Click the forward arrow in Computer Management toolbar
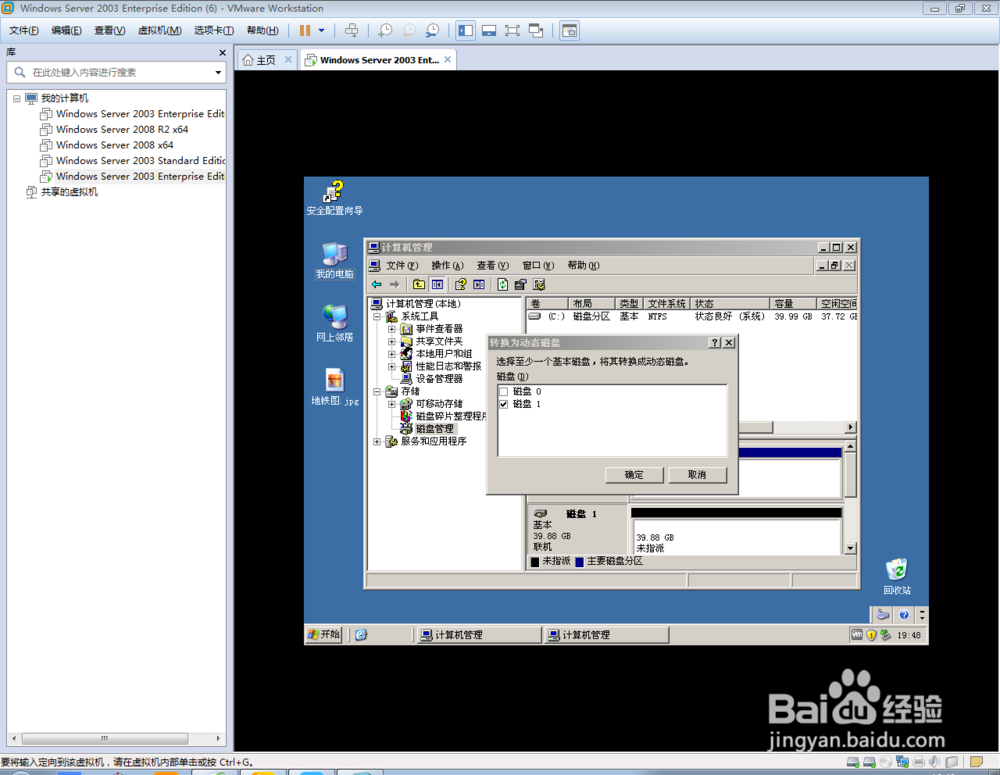This screenshot has width=1000, height=775. [394, 284]
